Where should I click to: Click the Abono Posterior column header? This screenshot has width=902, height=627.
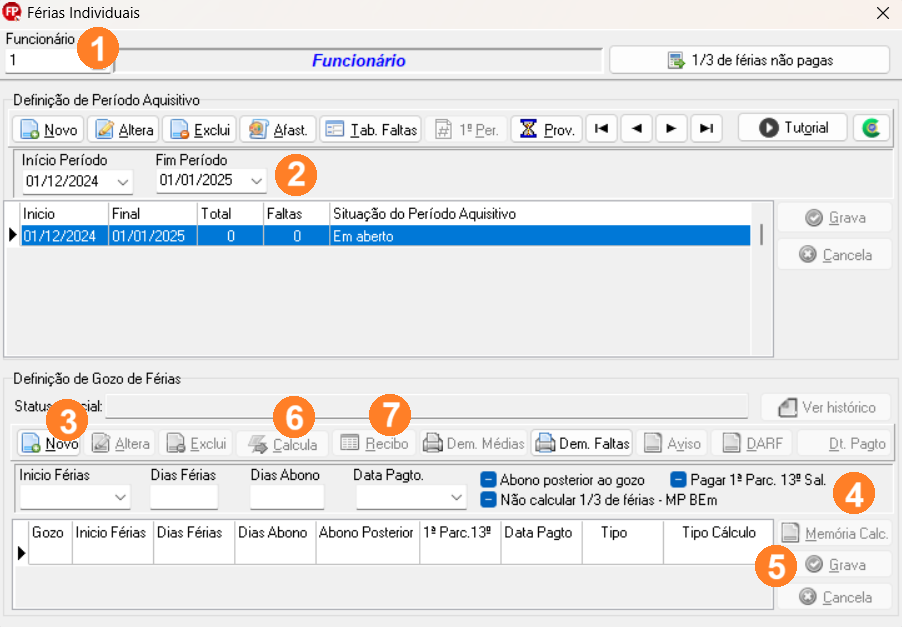point(367,533)
